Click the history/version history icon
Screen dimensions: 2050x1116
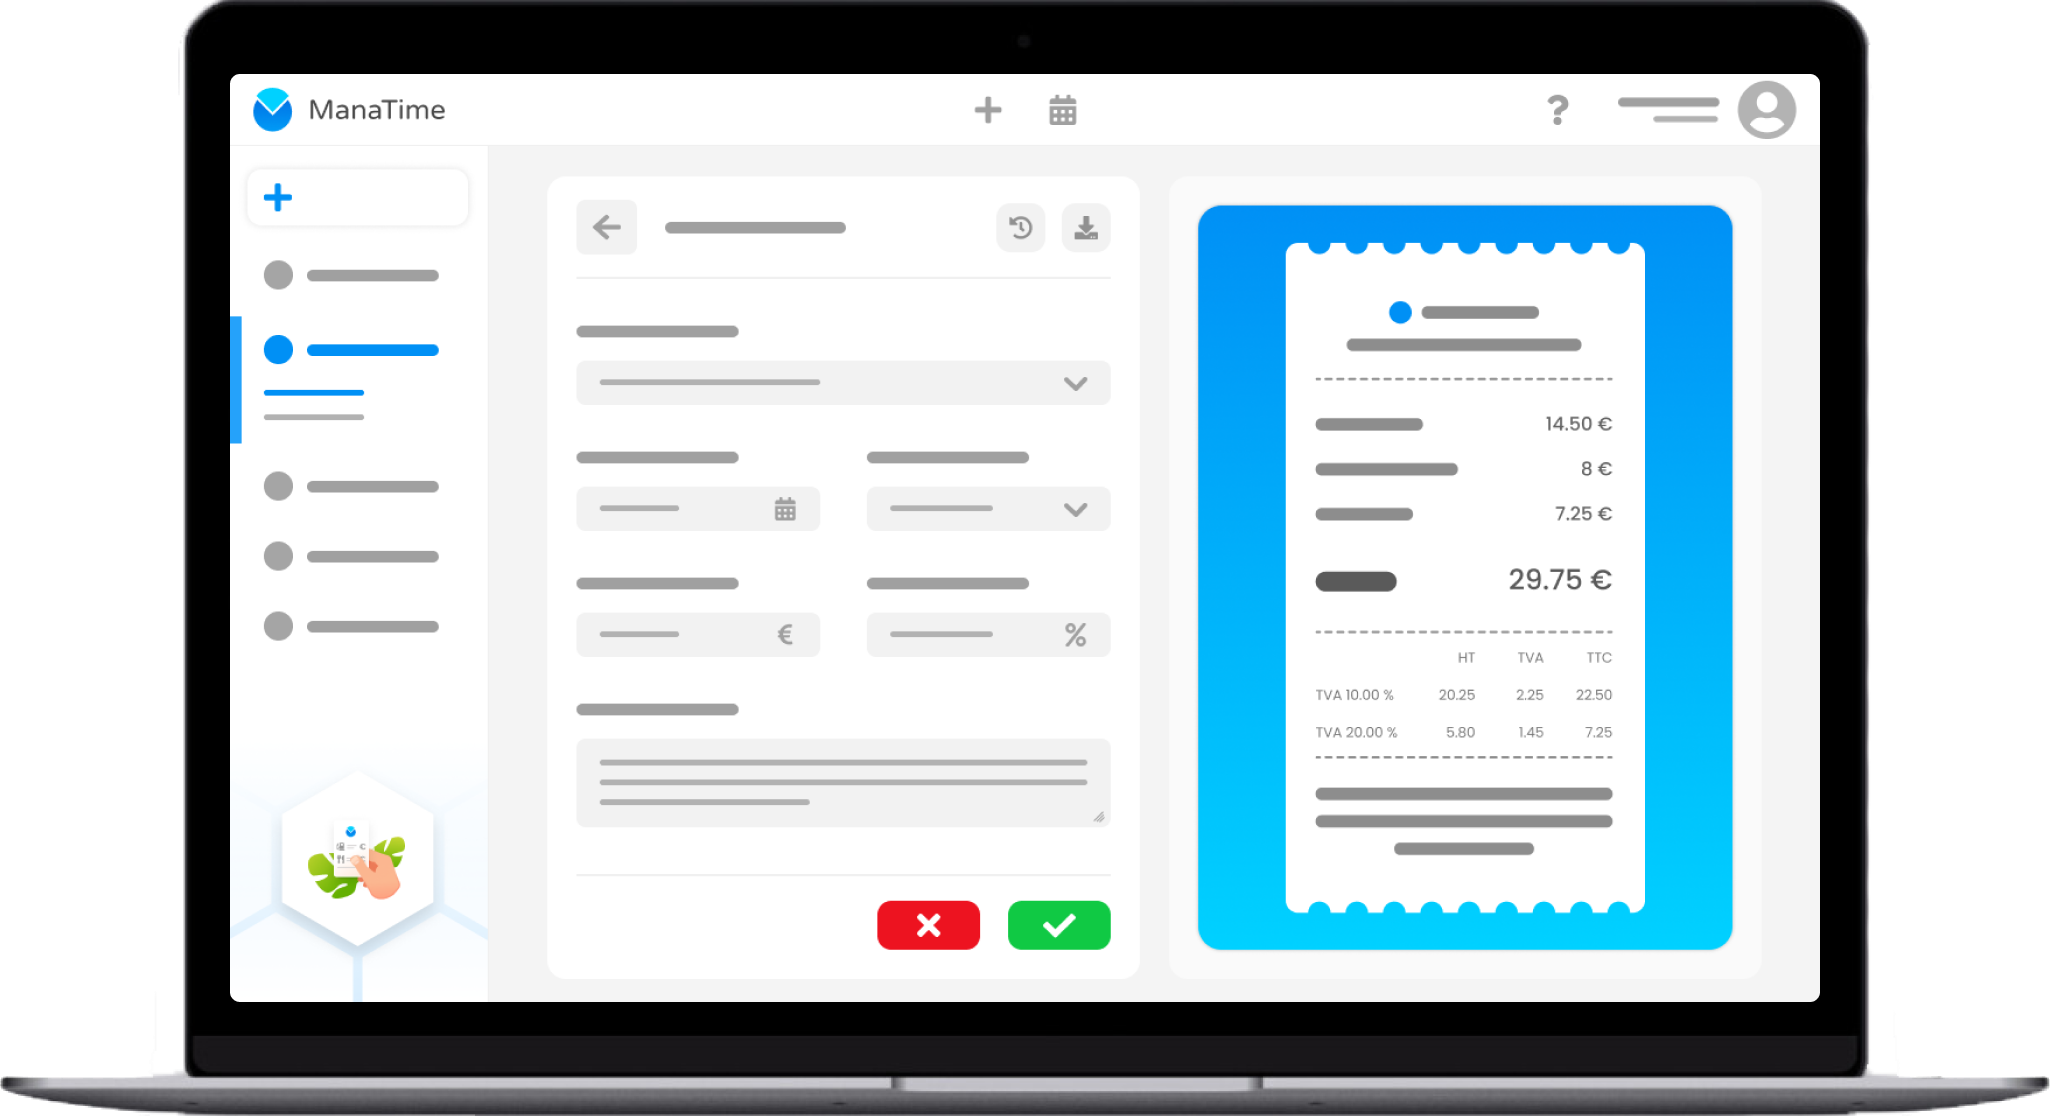(x=1021, y=227)
